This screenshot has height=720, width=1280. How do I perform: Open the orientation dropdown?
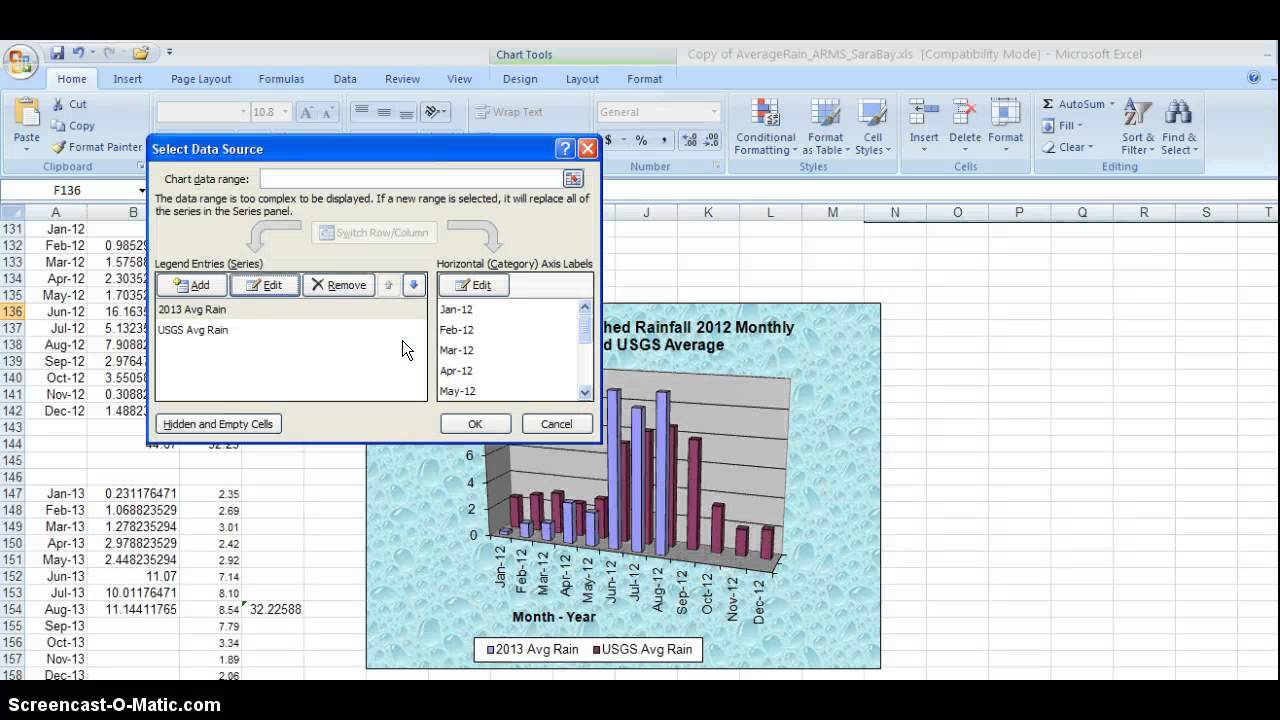click(x=435, y=112)
